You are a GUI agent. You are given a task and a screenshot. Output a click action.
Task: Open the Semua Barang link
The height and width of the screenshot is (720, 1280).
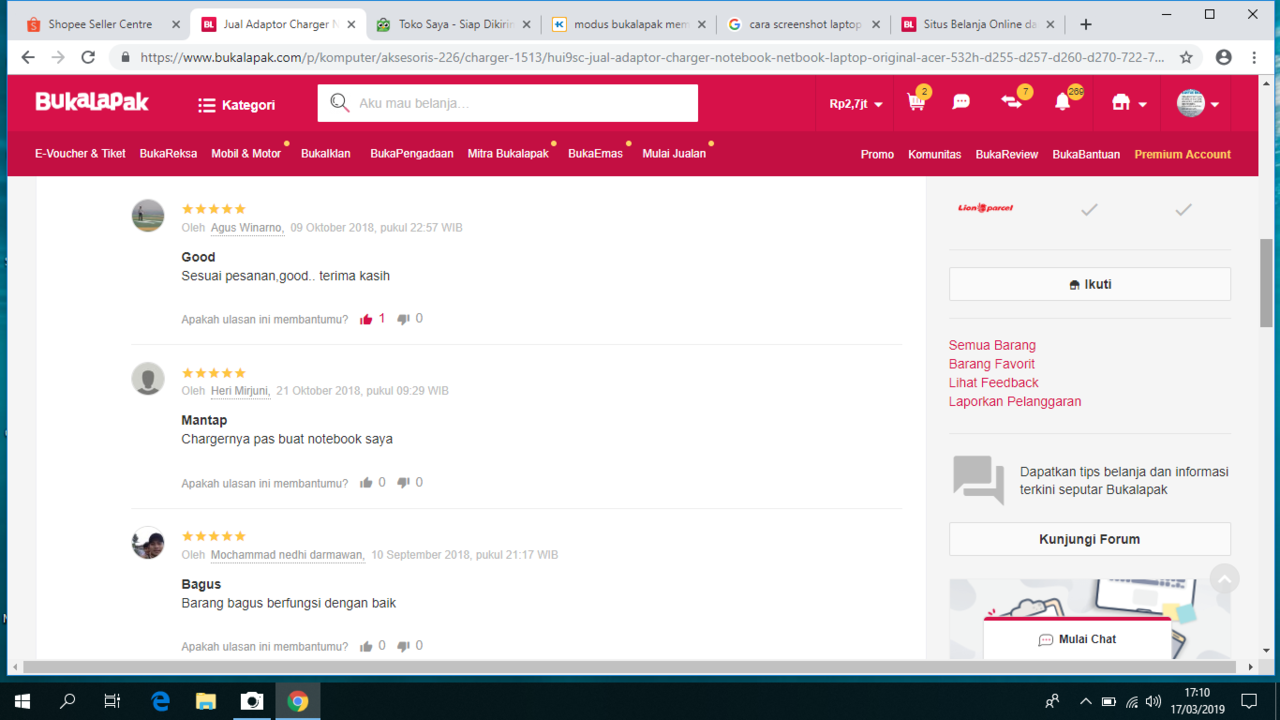point(992,345)
